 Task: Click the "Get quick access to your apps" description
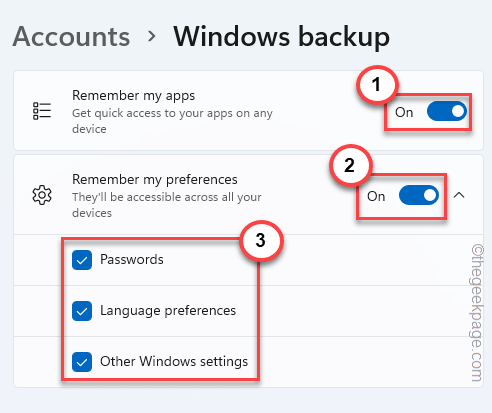[172, 121]
